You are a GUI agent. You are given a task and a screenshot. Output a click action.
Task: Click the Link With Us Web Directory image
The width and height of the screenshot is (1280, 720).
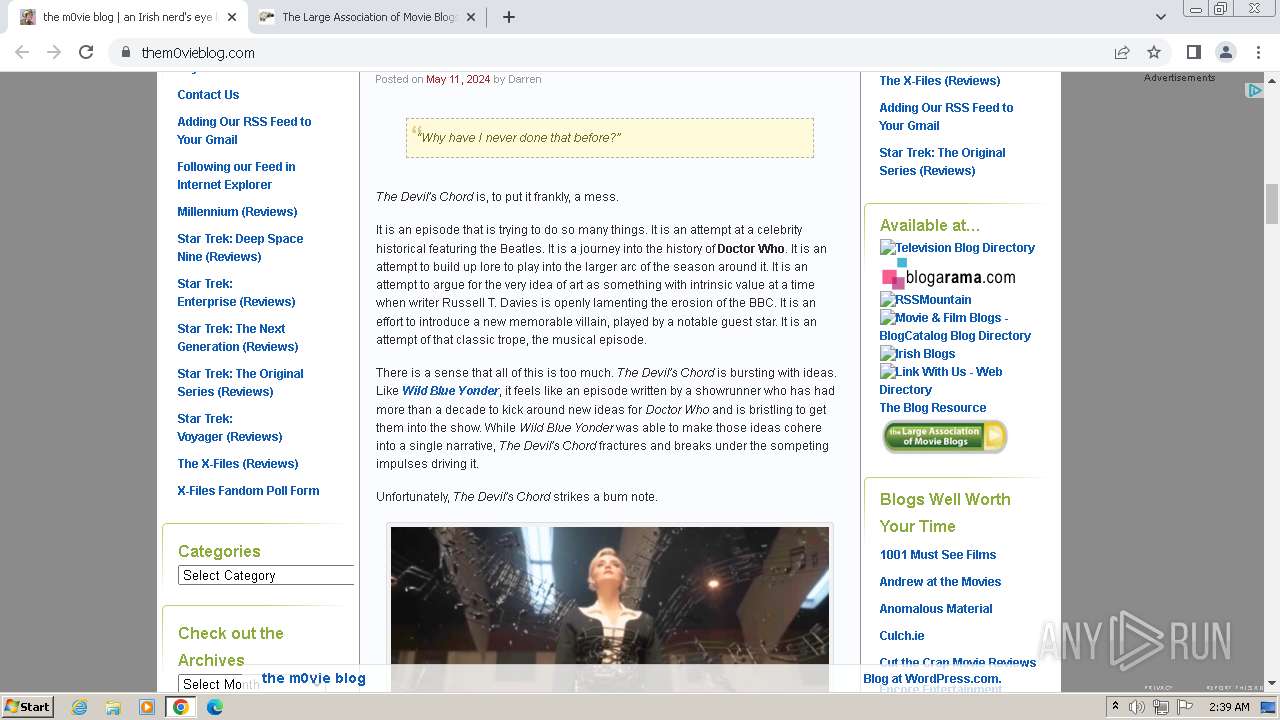[941, 380]
